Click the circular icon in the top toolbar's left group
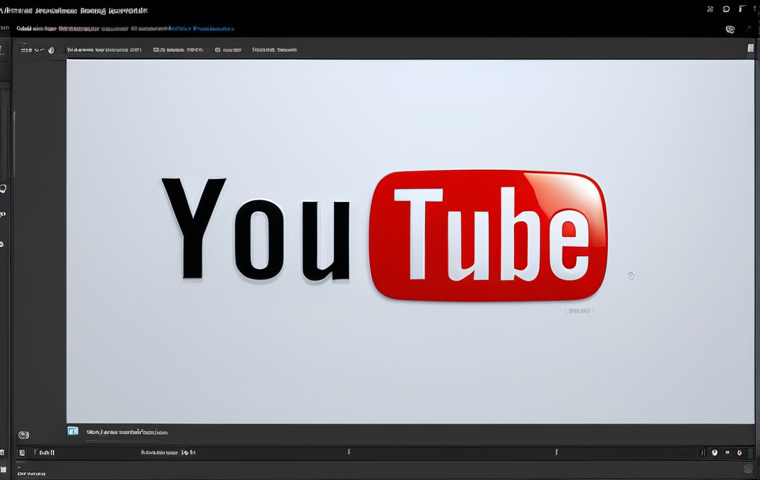The width and height of the screenshot is (760, 480). [x=51, y=50]
